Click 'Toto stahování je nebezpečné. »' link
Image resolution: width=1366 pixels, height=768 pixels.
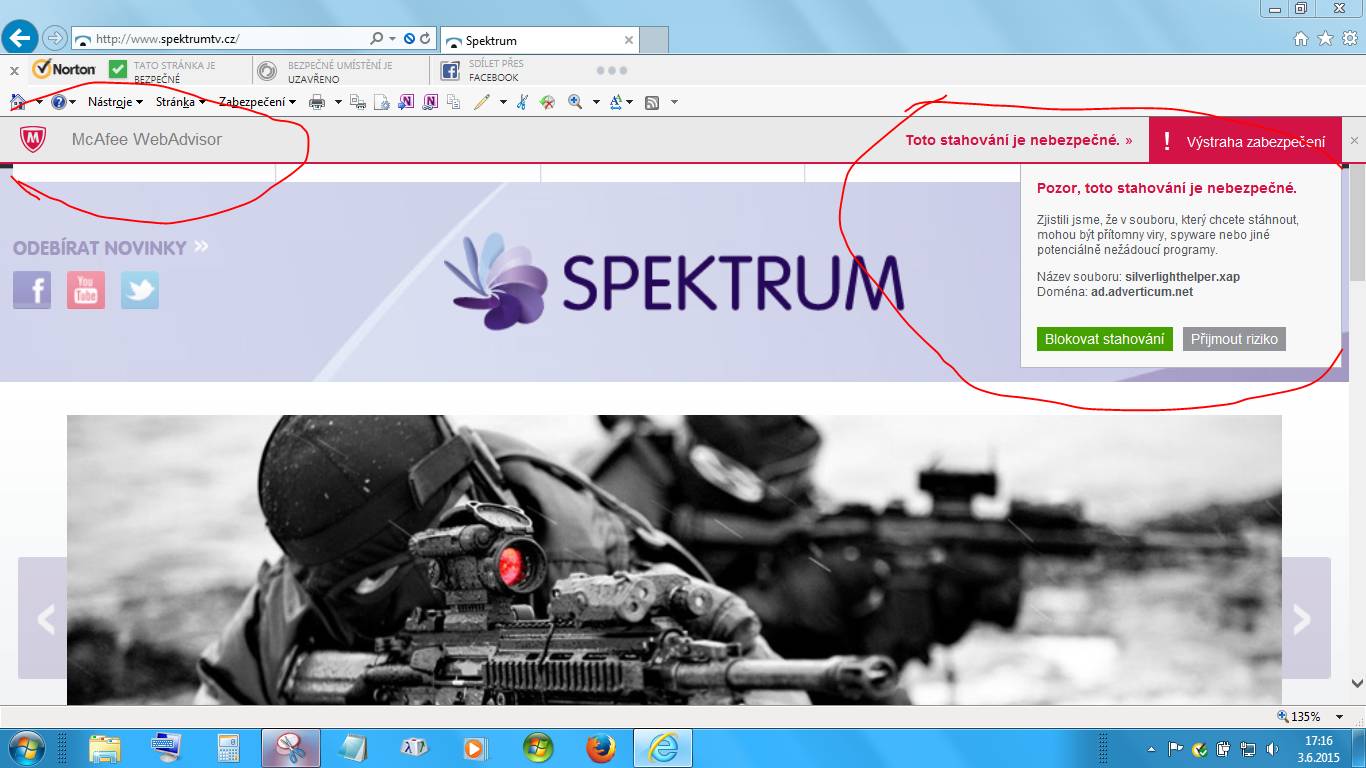coord(1019,141)
